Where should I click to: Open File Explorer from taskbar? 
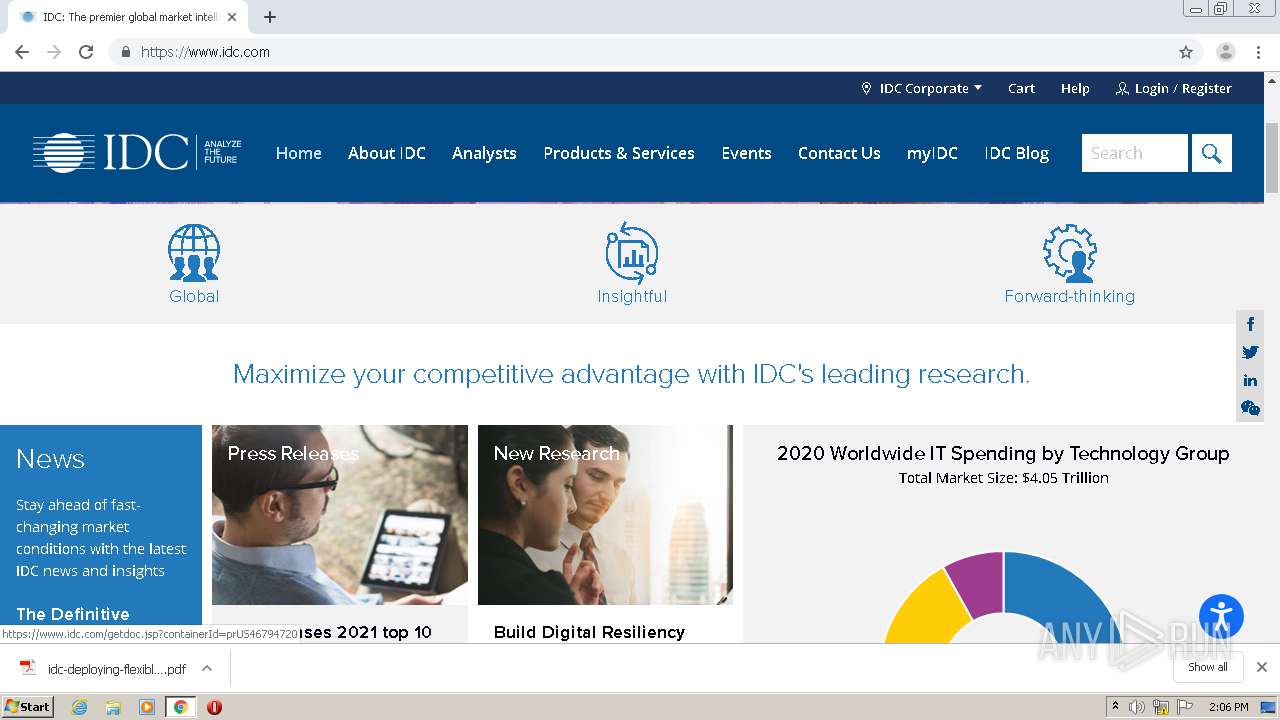pos(113,707)
